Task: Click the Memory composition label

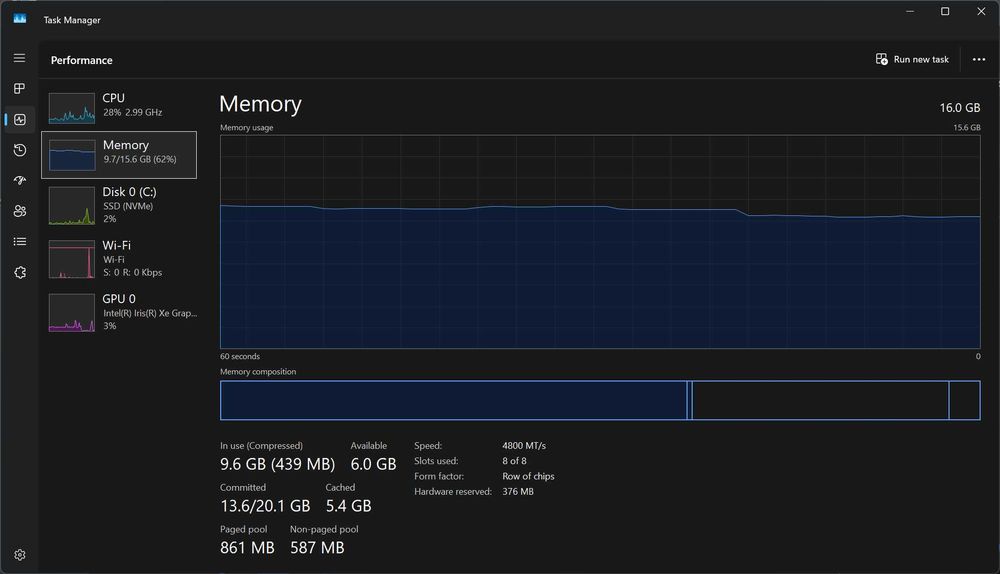Action: (x=258, y=372)
